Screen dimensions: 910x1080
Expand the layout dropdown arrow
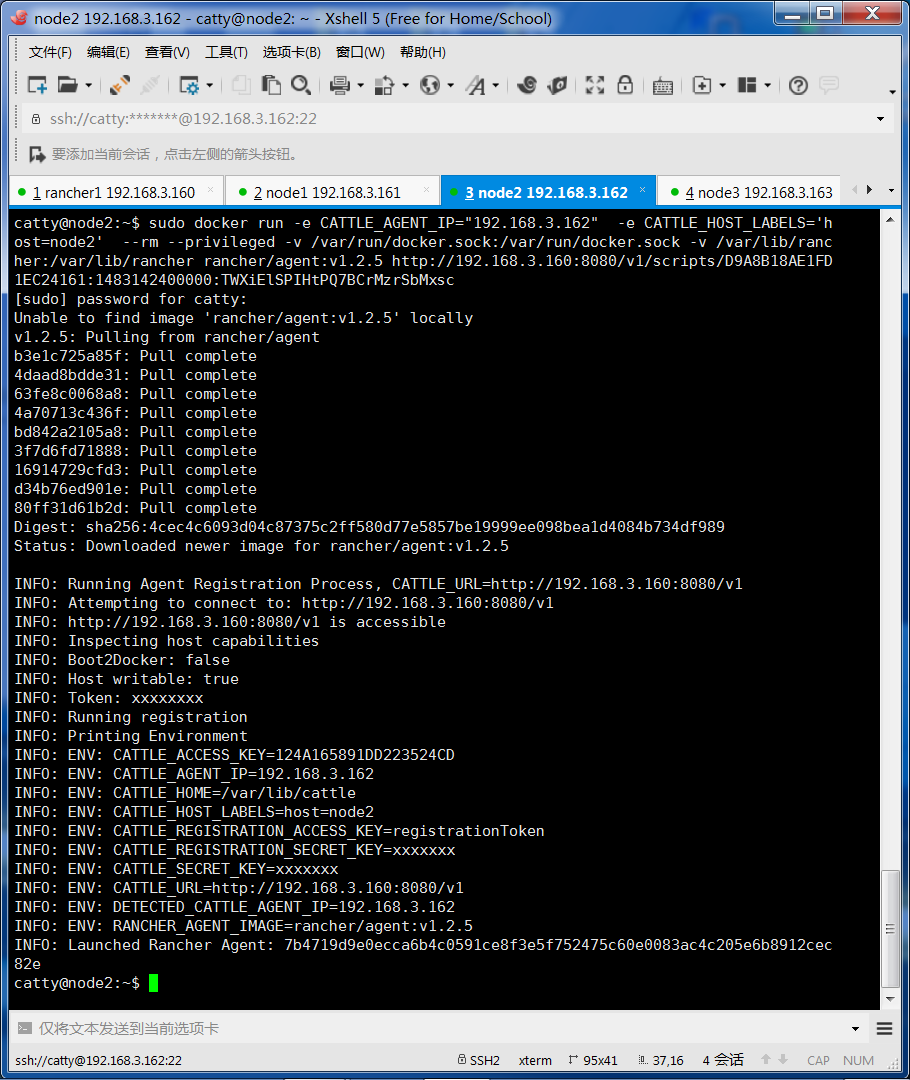[x=767, y=85]
